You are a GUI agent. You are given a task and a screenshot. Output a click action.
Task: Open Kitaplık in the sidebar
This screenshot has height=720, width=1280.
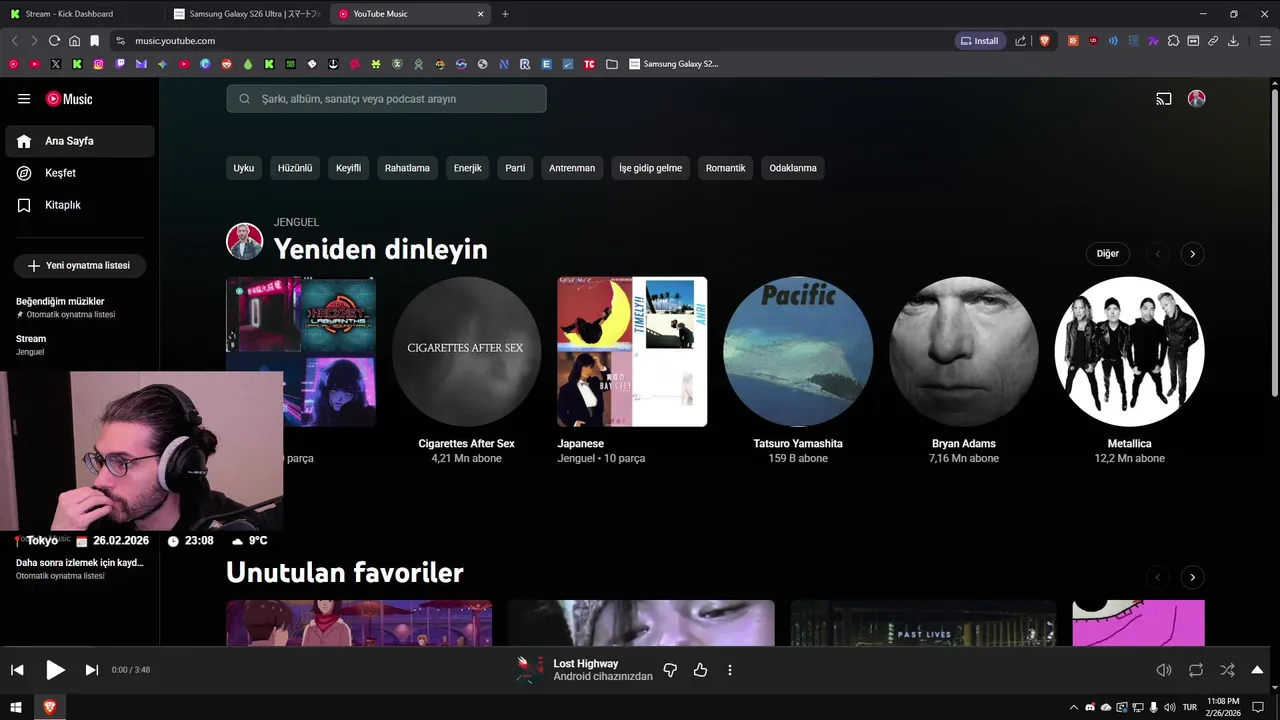pos(80,205)
